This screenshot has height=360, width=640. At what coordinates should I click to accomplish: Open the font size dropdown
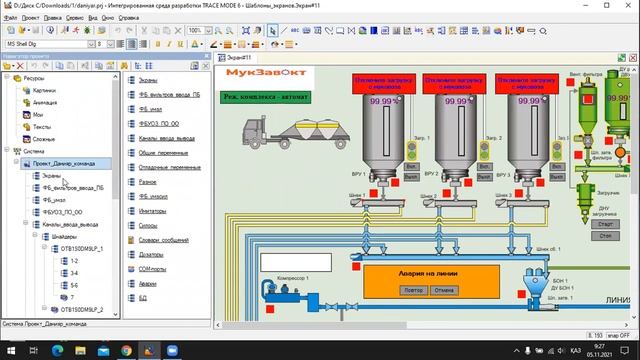point(110,44)
